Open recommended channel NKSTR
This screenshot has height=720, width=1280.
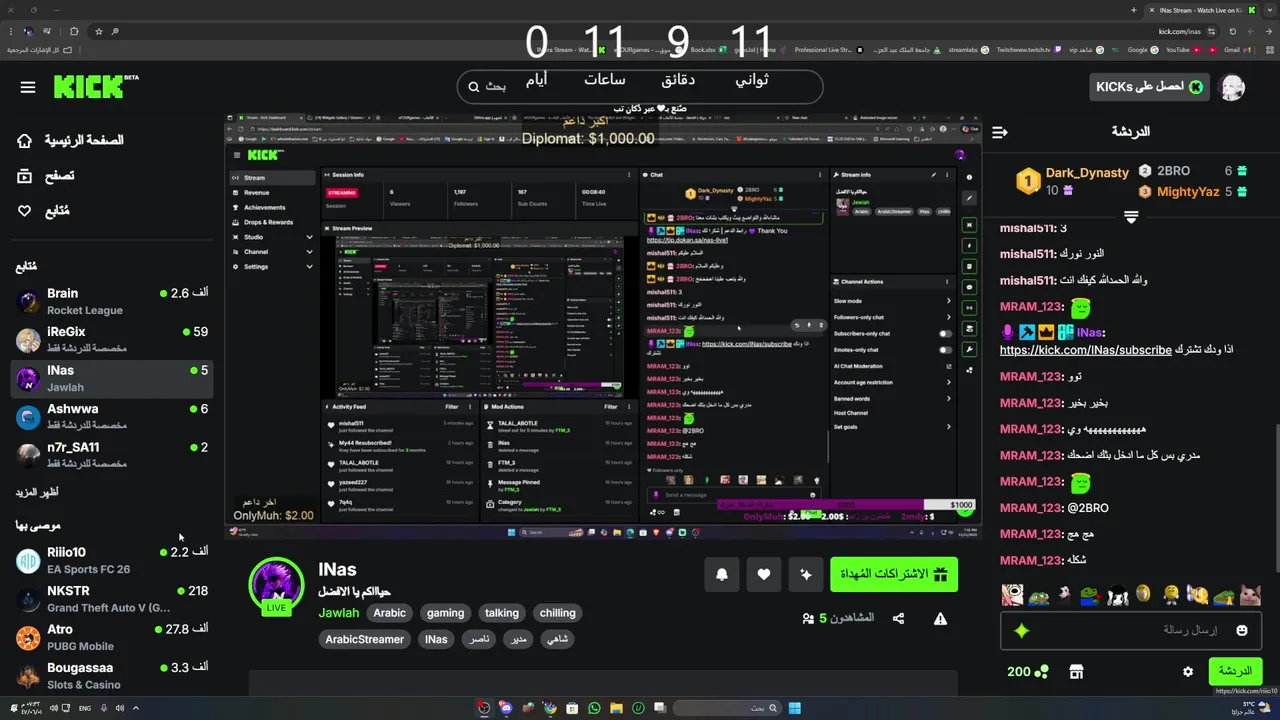(x=112, y=599)
